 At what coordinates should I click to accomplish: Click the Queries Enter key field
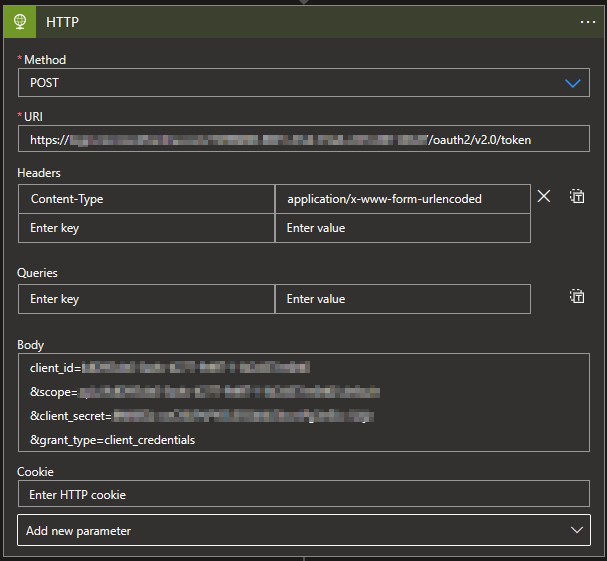[146, 299]
